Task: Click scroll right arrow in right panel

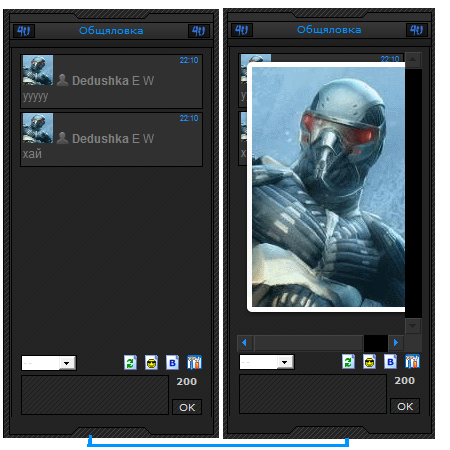Action: tap(396, 343)
